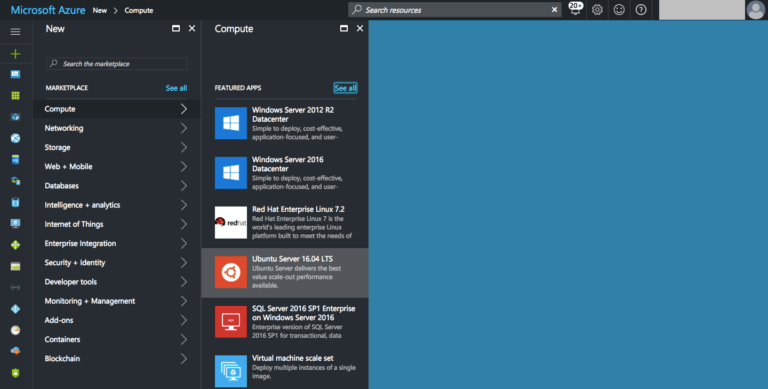Clear the Search resources box with X
The width and height of the screenshot is (768, 389).
tap(554, 10)
